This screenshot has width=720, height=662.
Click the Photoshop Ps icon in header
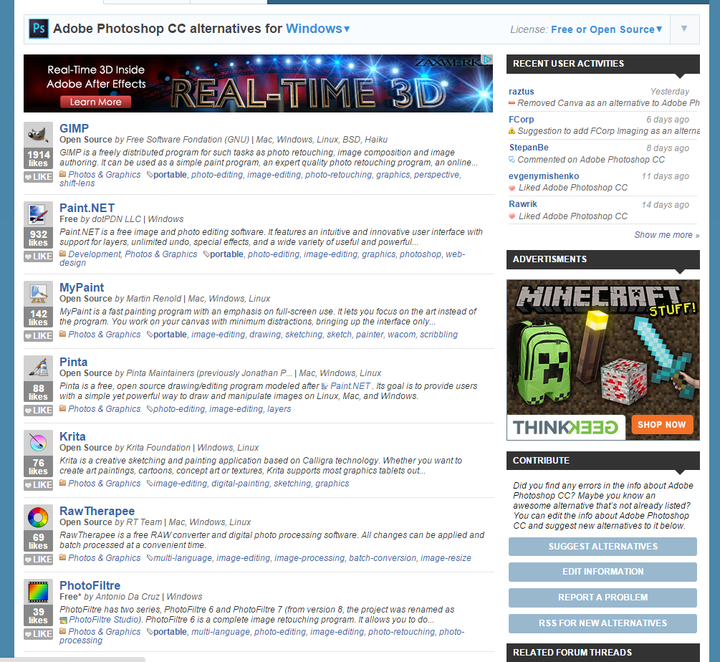39,29
